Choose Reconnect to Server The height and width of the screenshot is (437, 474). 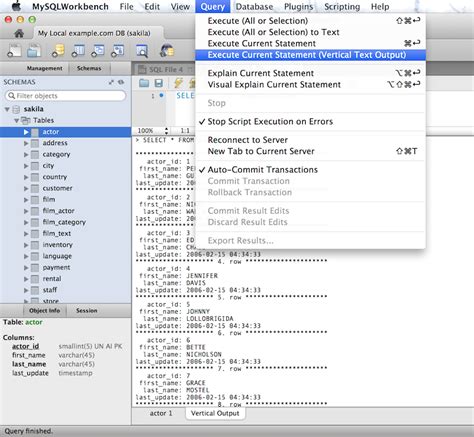[310, 140]
